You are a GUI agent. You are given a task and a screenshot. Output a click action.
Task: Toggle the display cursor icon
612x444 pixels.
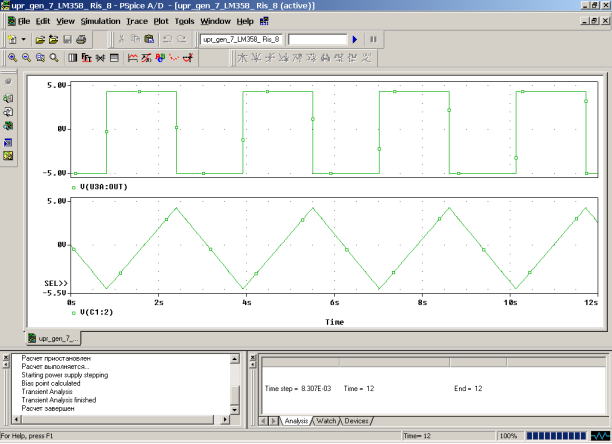pos(188,58)
